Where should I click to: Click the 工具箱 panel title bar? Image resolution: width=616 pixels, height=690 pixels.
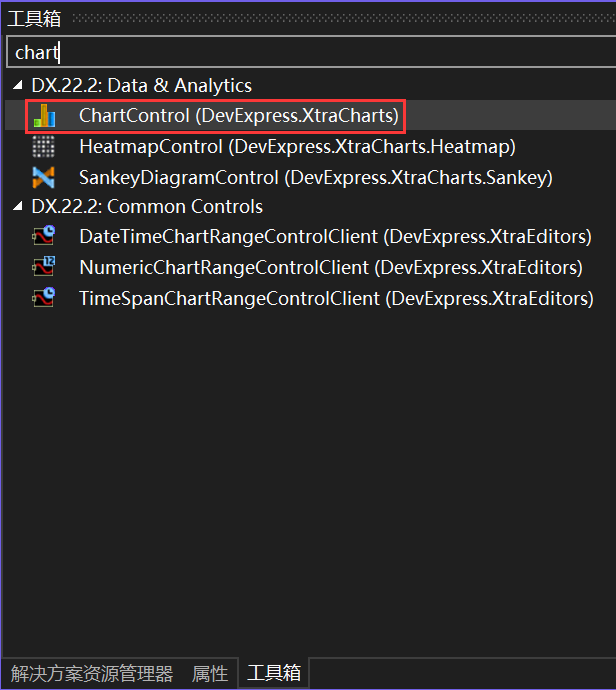click(x=308, y=18)
